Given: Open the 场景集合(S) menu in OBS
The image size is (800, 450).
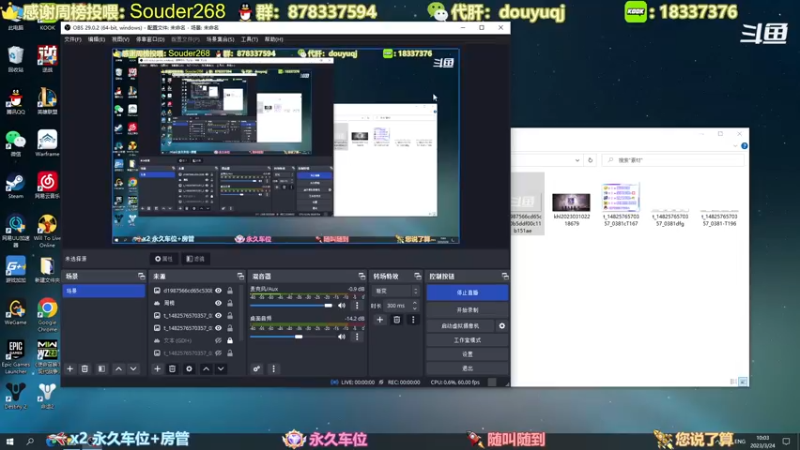Looking at the screenshot, I should coord(220,39).
